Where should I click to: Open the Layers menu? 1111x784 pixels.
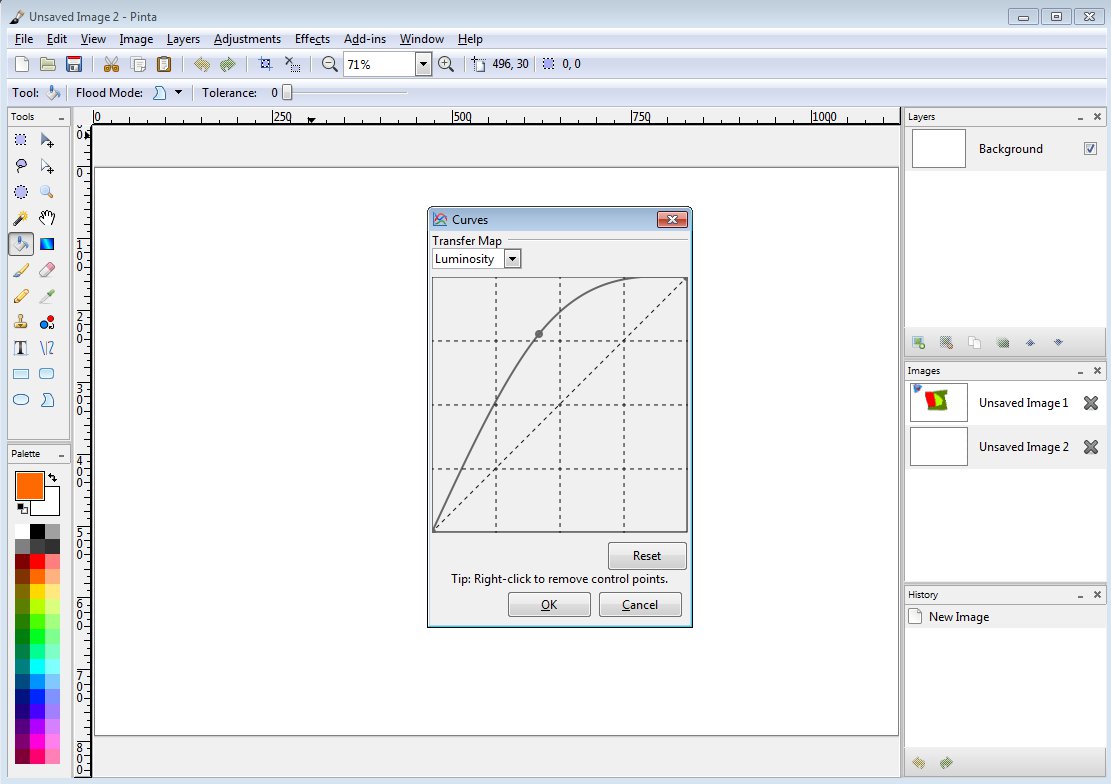(183, 39)
